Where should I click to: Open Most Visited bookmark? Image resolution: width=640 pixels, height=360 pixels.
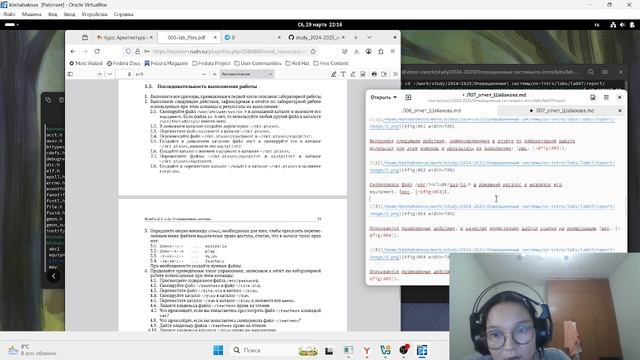point(86,63)
